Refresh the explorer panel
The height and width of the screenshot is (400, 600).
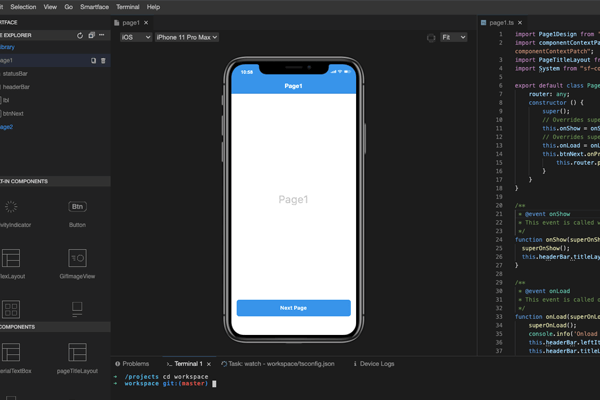tap(80, 35)
